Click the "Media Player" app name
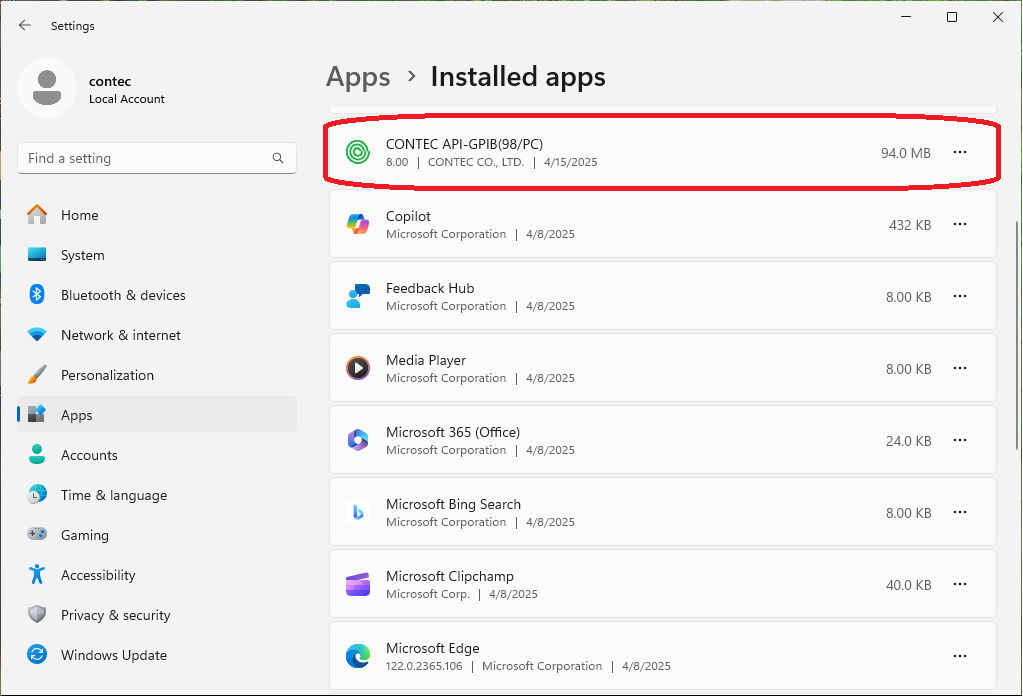This screenshot has width=1023, height=696. (x=426, y=360)
